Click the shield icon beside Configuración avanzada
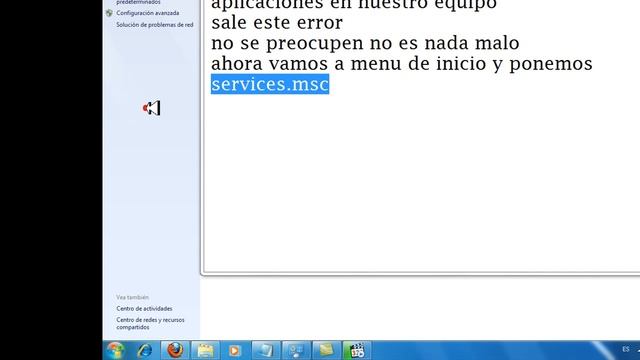 coord(109,13)
